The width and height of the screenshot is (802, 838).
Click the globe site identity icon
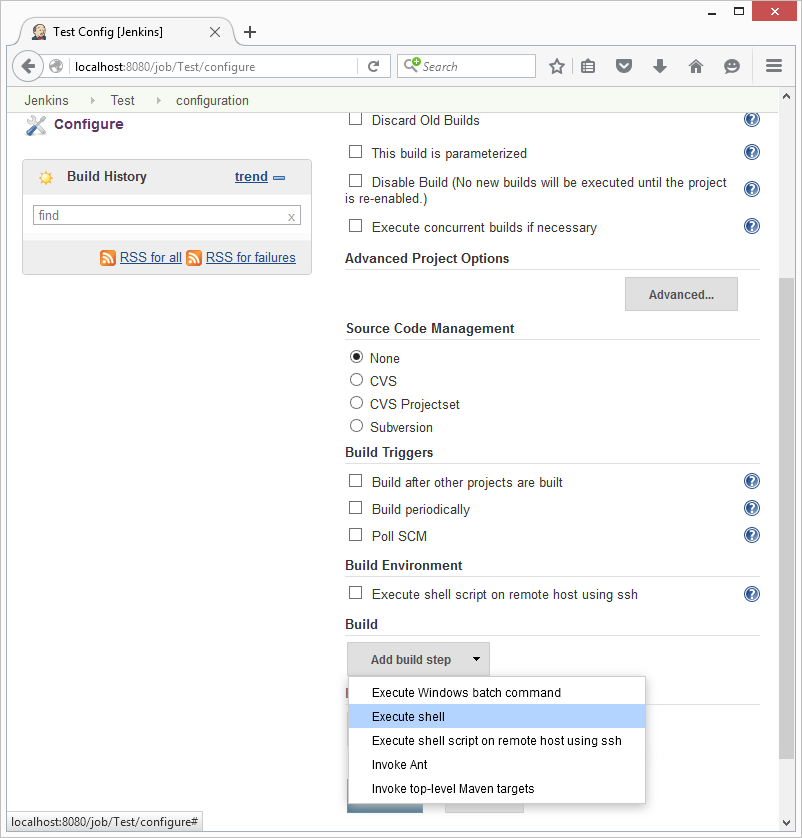tap(56, 66)
